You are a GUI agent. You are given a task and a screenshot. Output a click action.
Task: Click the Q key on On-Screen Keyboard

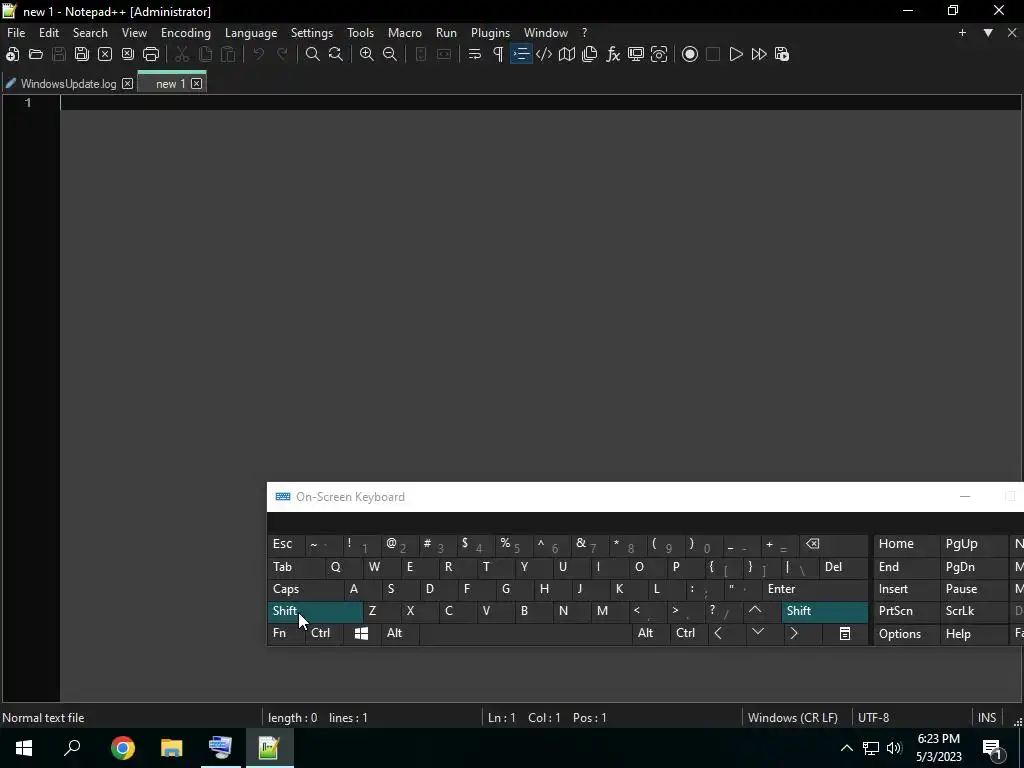(342, 567)
